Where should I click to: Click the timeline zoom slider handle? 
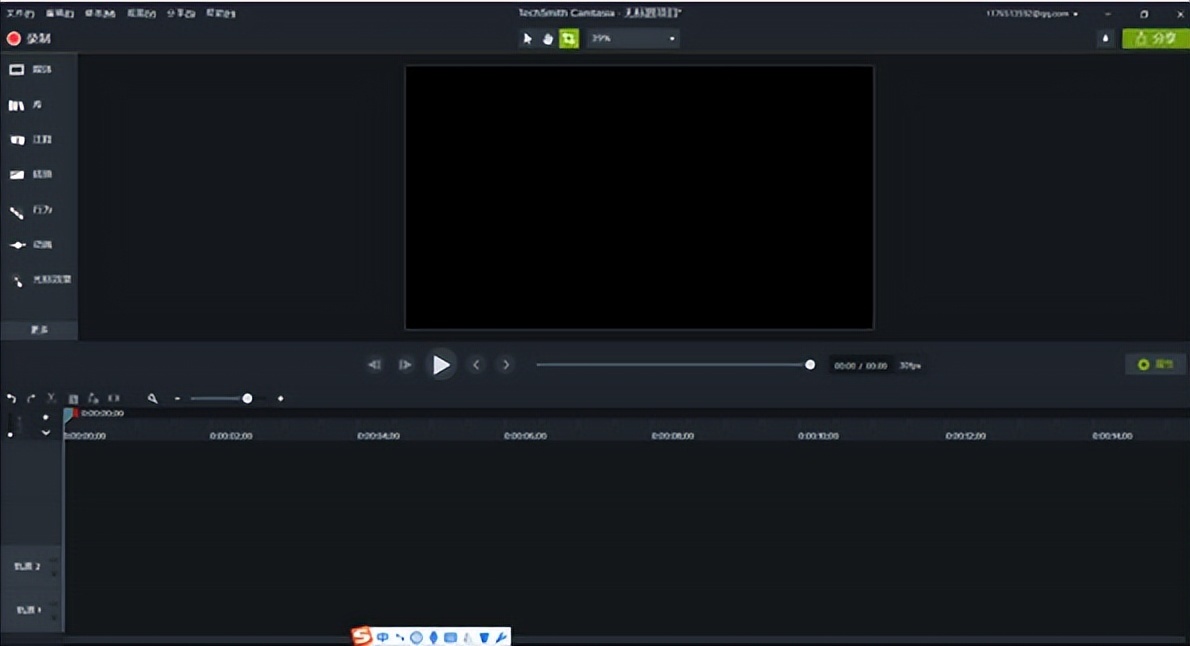click(x=247, y=398)
